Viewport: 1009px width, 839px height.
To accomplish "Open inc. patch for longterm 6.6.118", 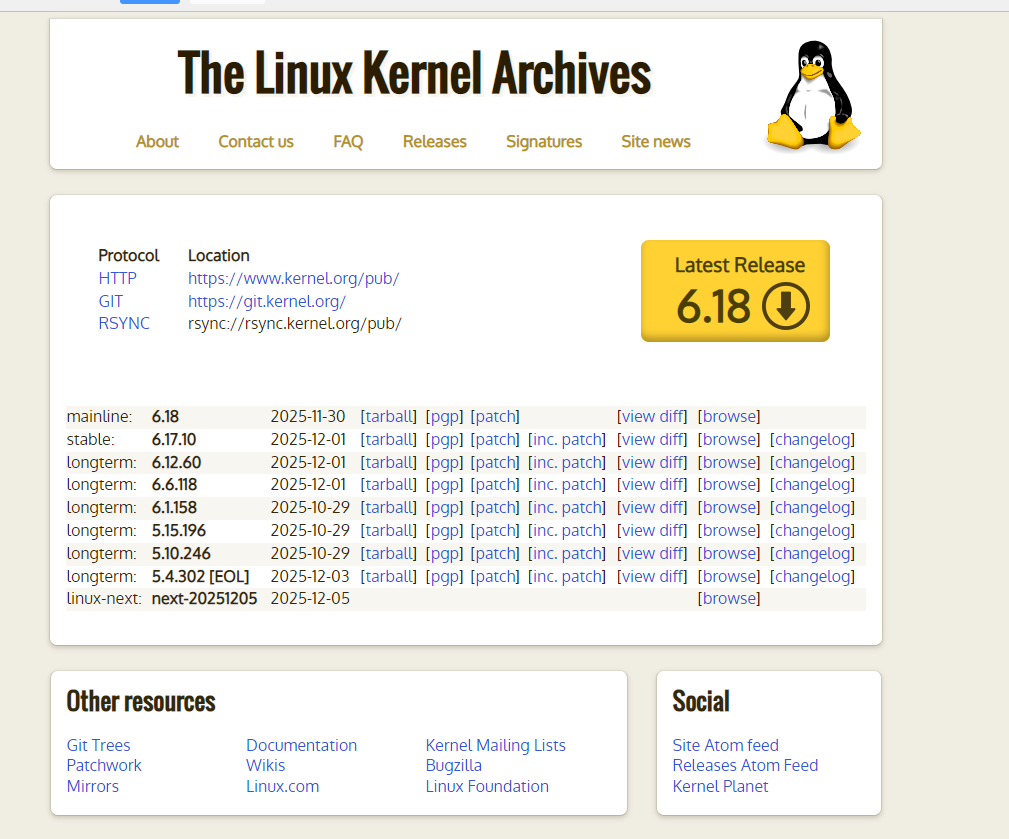I will (567, 484).
